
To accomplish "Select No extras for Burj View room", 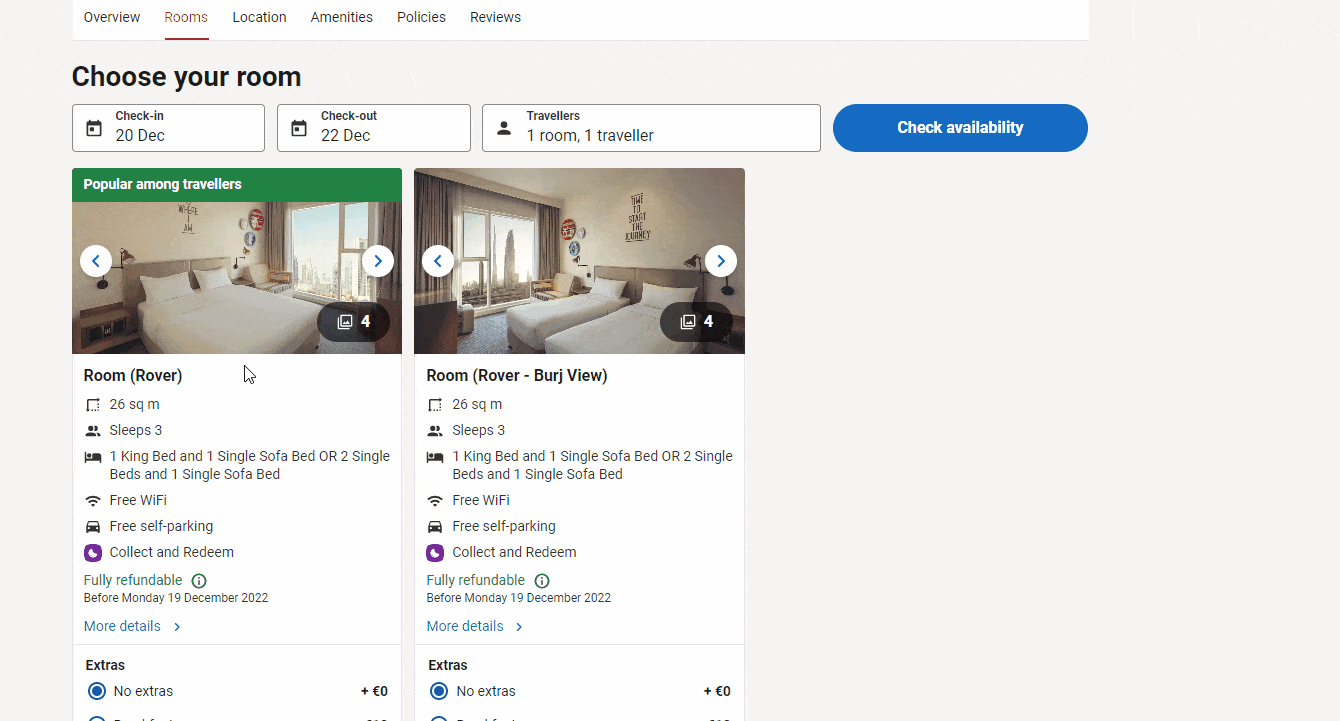I will click(439, 691).
